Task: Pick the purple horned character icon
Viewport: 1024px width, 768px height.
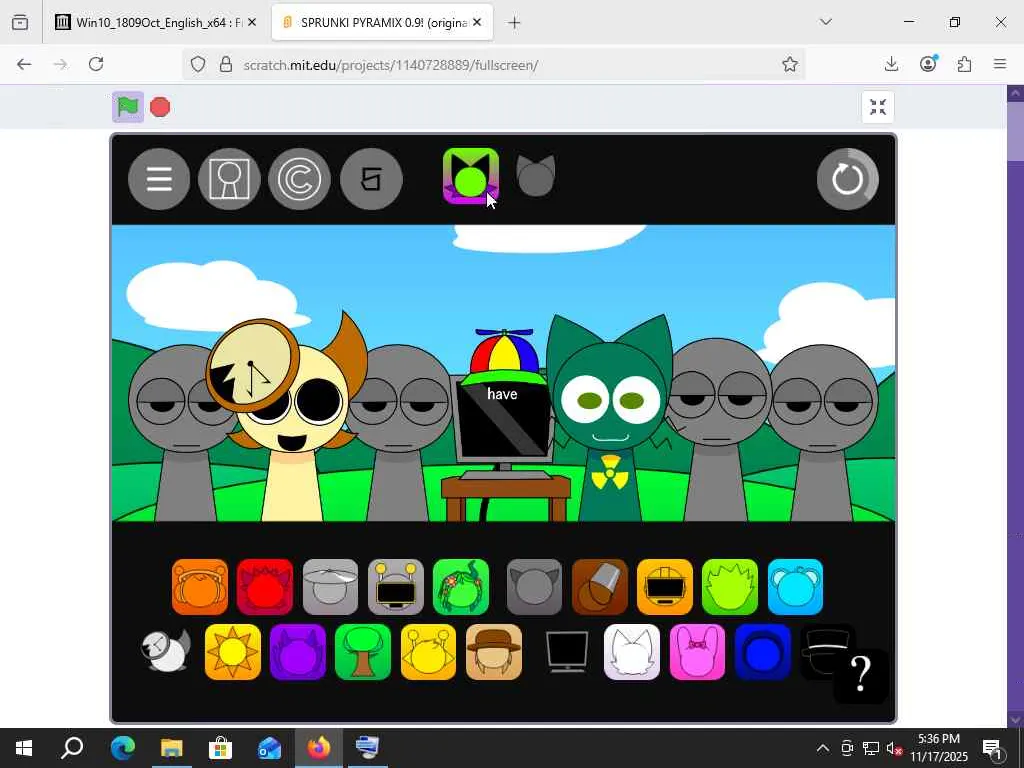Action: click(298, 652)
